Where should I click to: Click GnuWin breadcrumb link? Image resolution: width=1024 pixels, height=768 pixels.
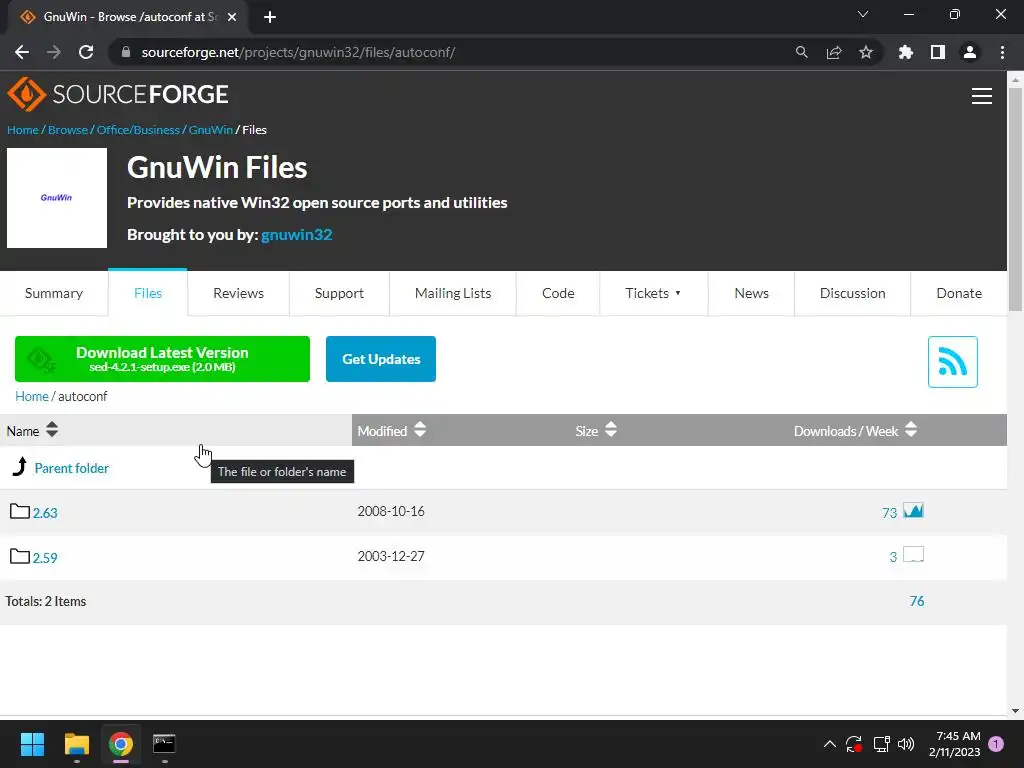click(210, 130)
